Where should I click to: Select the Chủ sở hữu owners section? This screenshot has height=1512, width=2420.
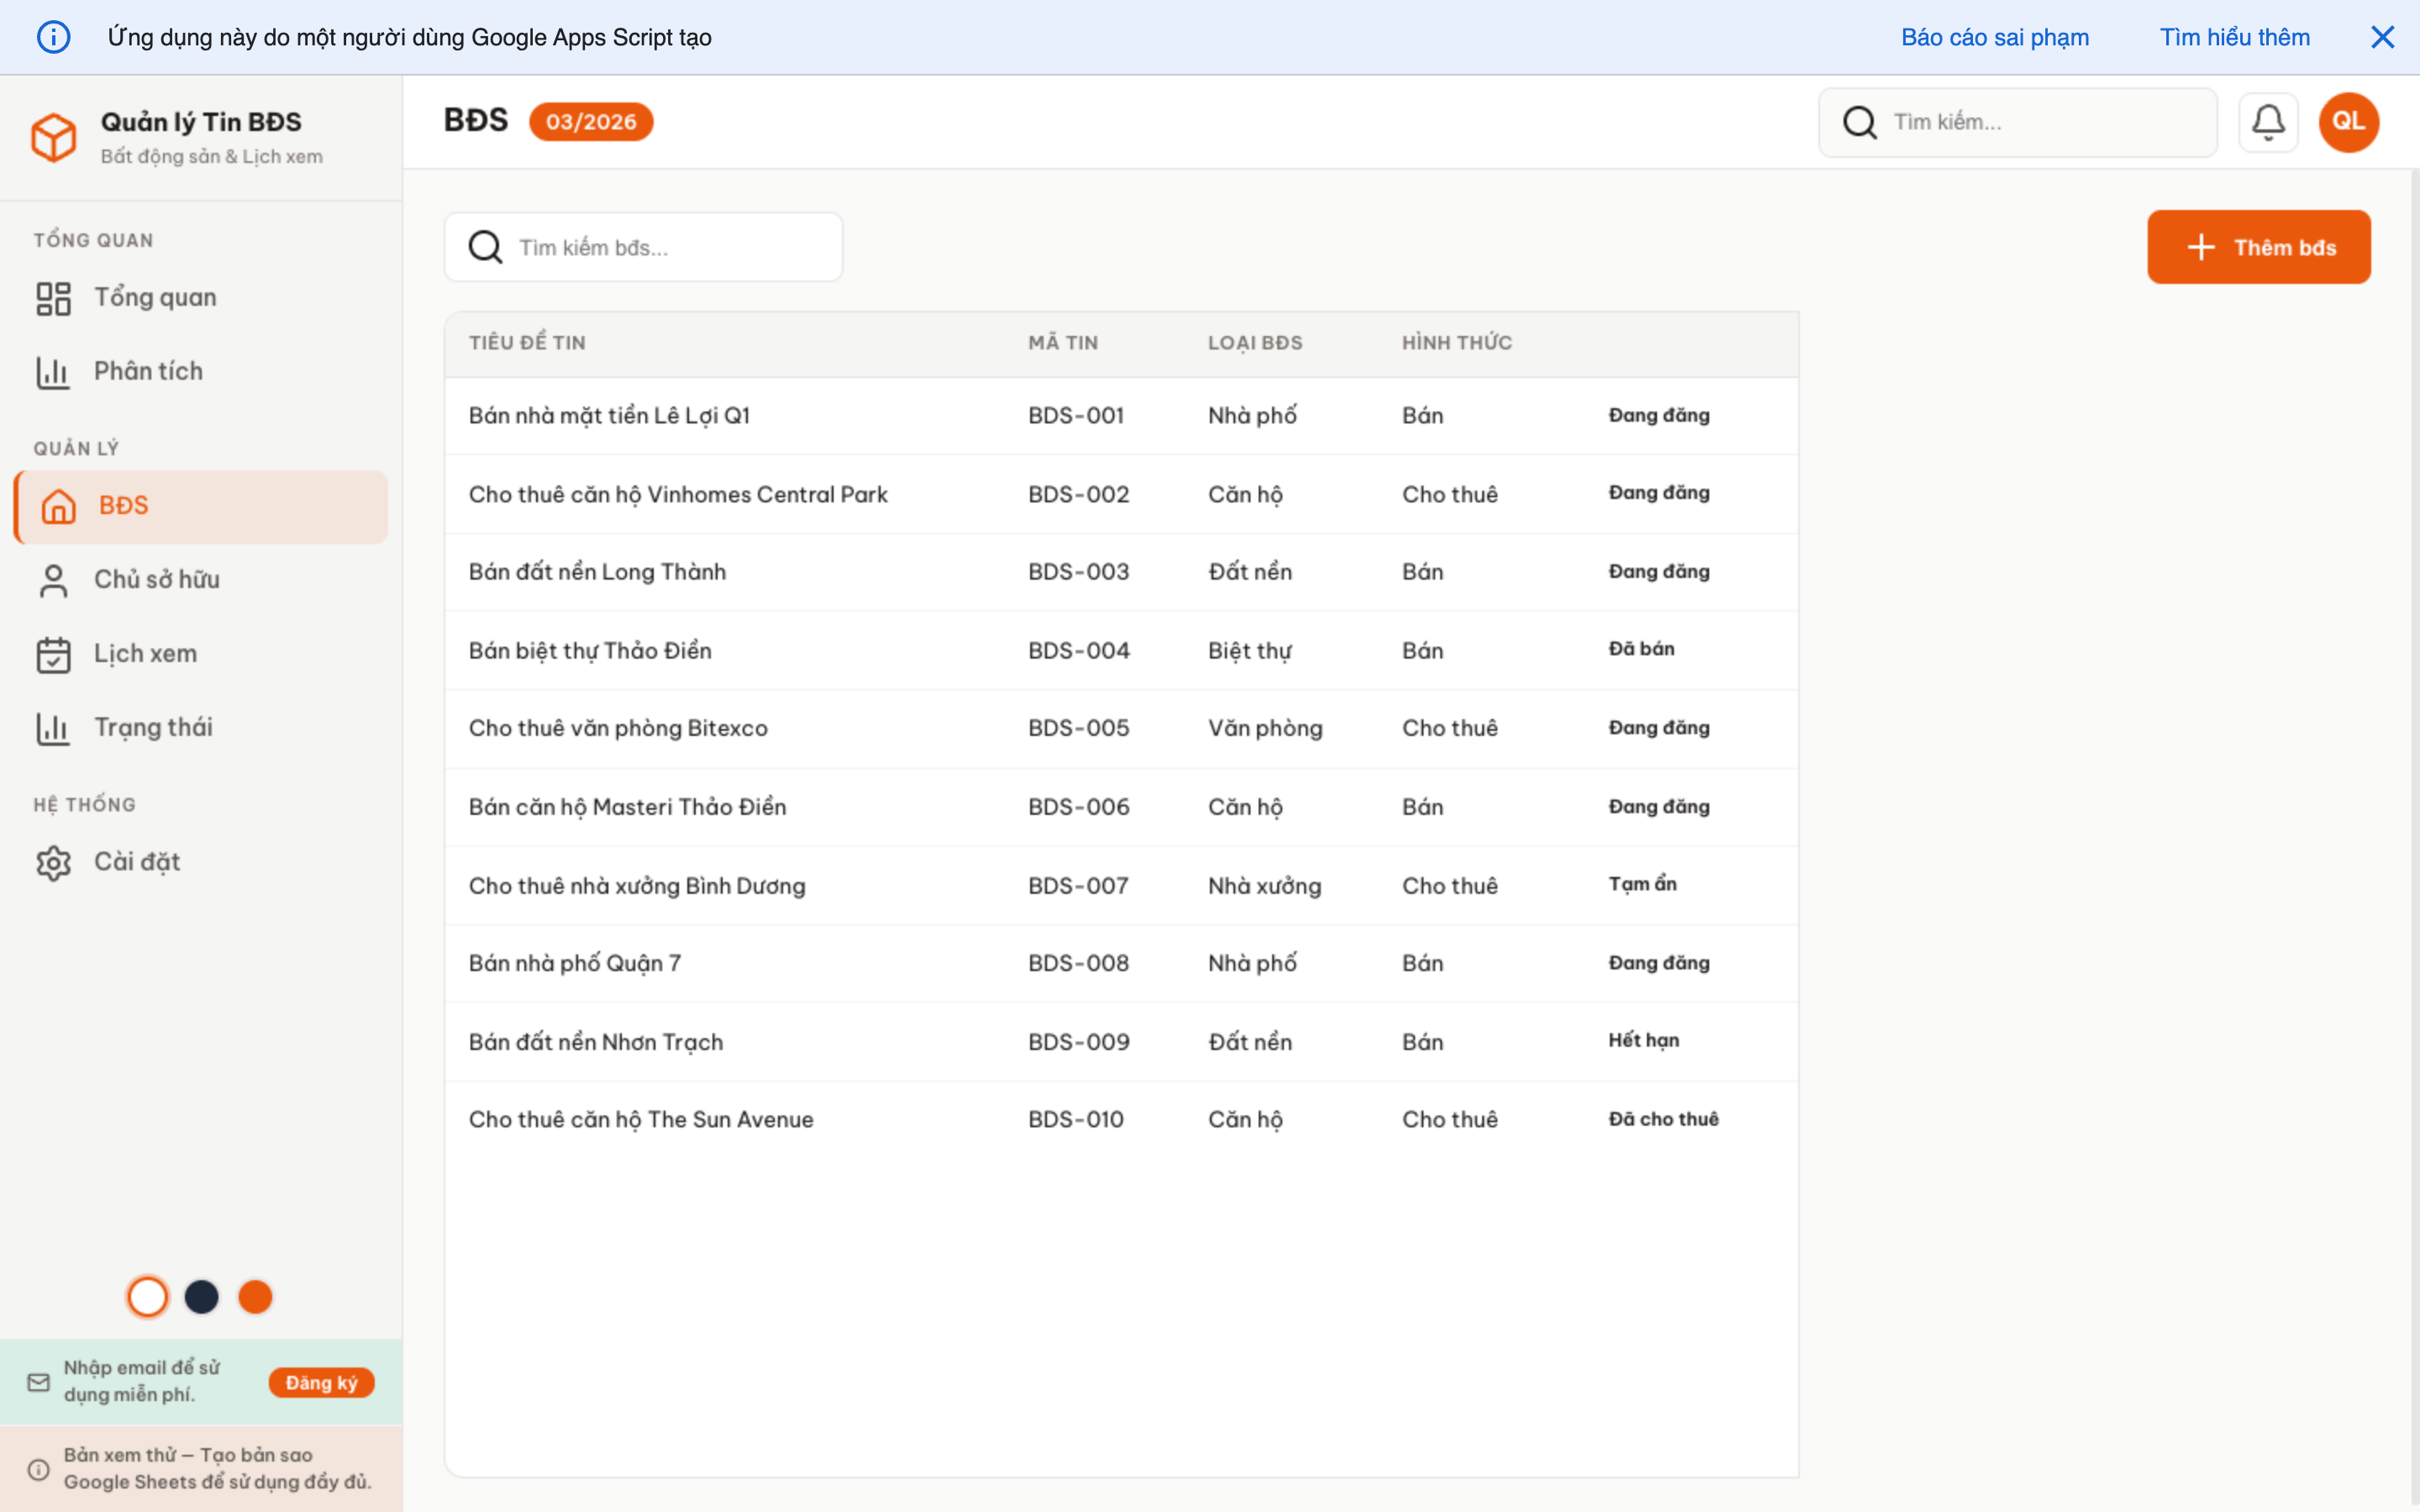(x=157, y=579)
